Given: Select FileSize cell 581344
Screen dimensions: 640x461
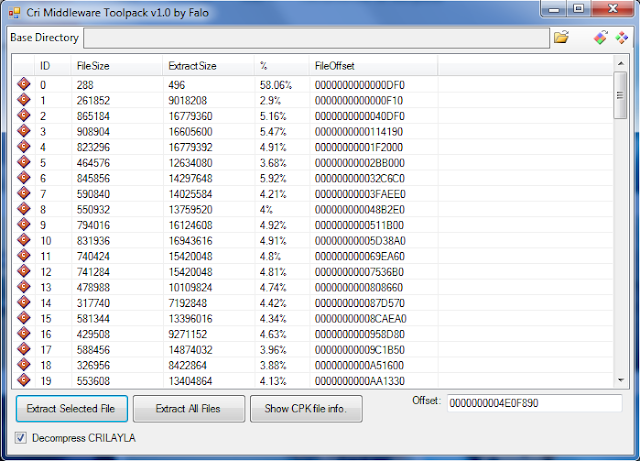Looking at the screenshot, I should tap(93, 318).
